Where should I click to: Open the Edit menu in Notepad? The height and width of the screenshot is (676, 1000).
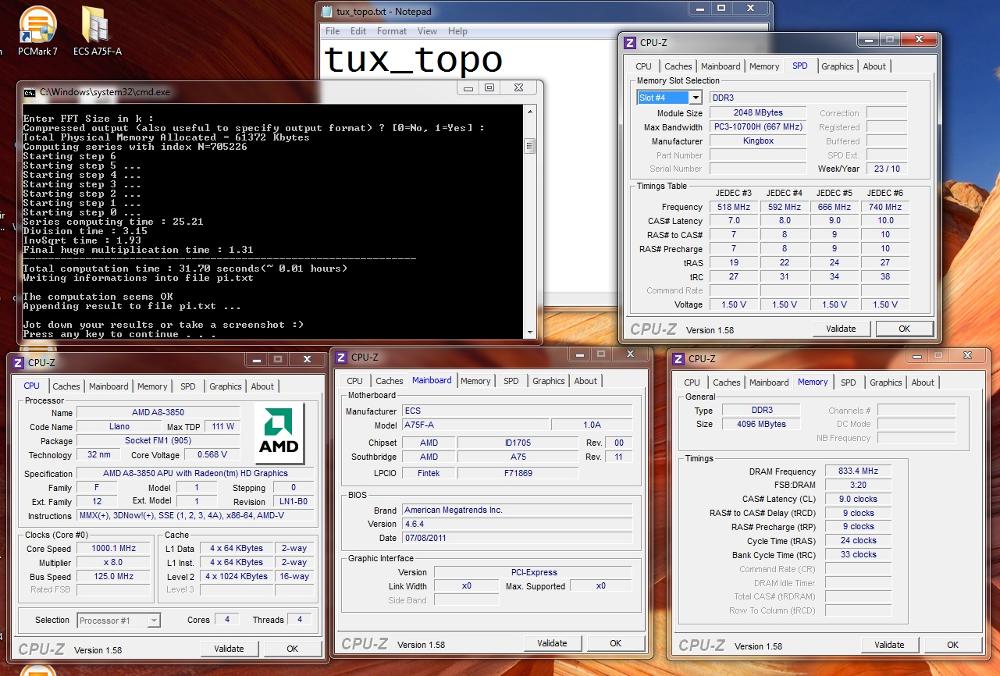pos(358,31)
